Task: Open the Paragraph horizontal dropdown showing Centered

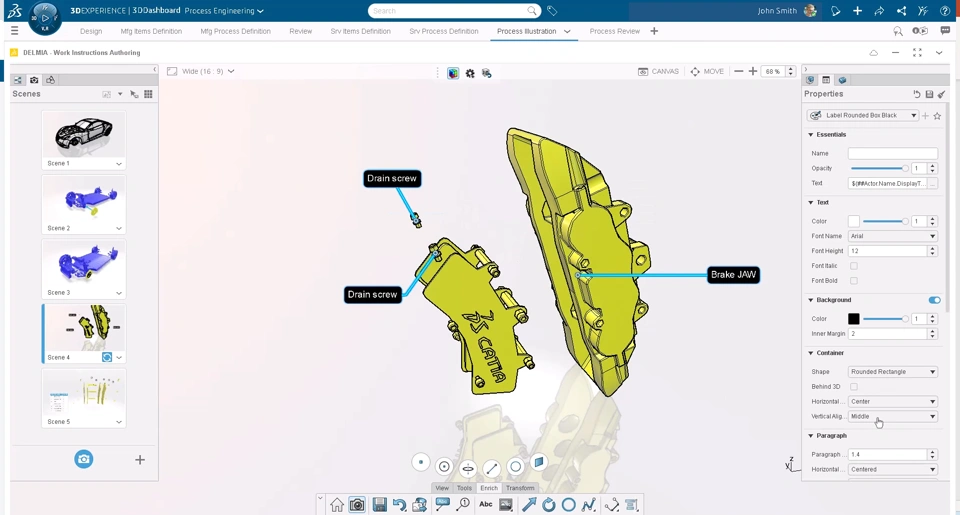Action: tap(893, 469)
